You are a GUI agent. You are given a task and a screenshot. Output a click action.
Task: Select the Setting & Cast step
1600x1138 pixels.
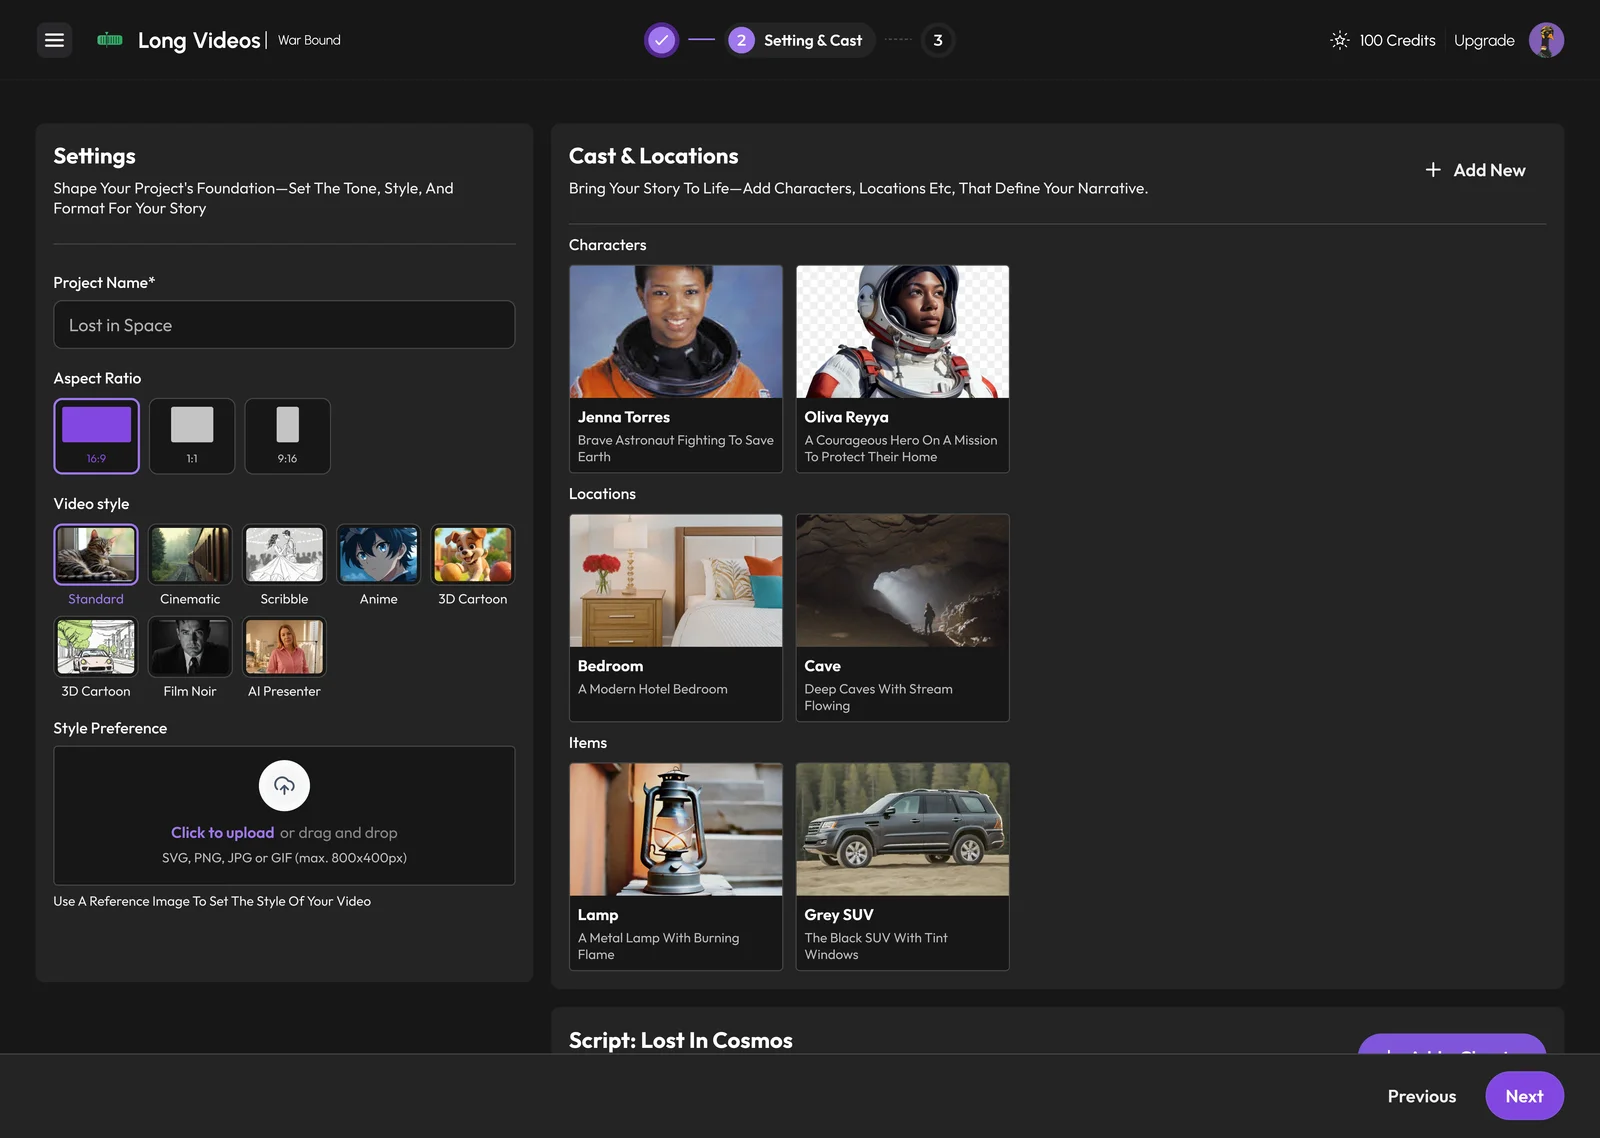pyautogui.click(x=800, y=40)
